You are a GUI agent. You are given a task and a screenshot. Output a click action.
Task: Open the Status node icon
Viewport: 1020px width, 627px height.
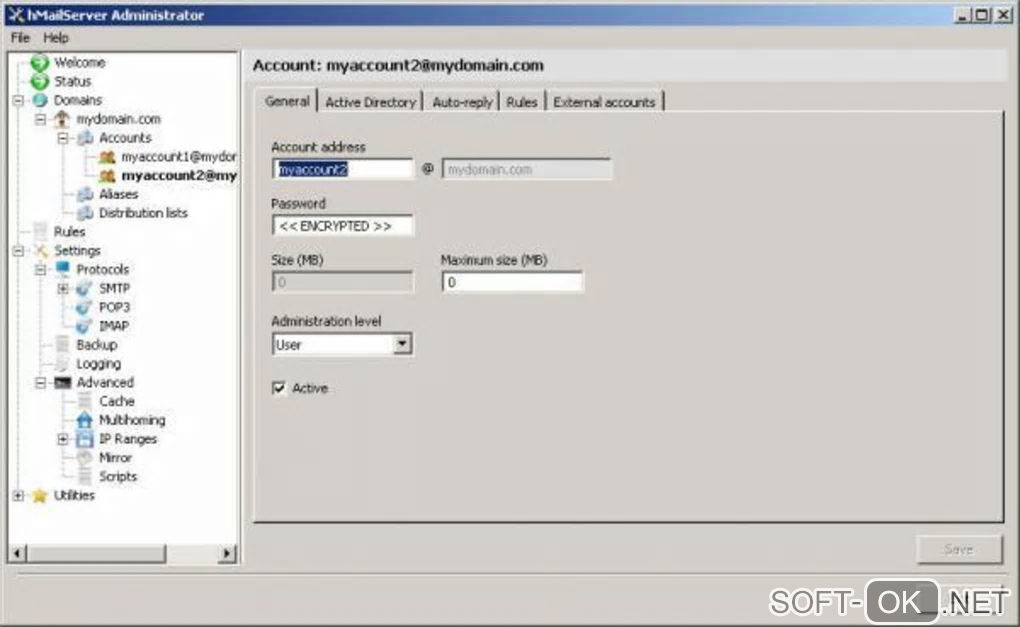point(40,81)
